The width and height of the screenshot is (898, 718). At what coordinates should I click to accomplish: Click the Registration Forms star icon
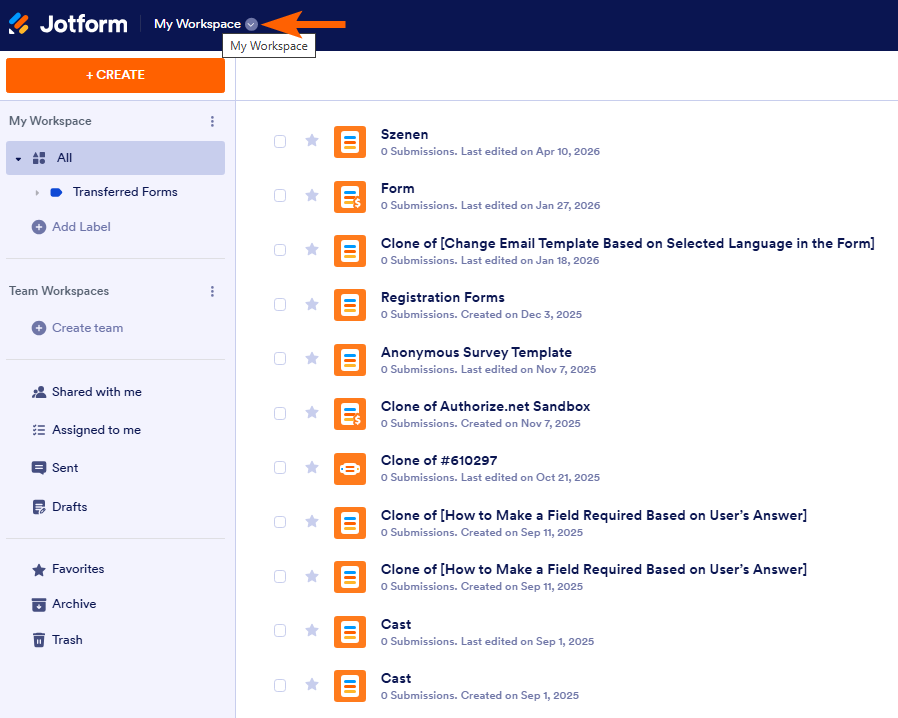point(312,304)
